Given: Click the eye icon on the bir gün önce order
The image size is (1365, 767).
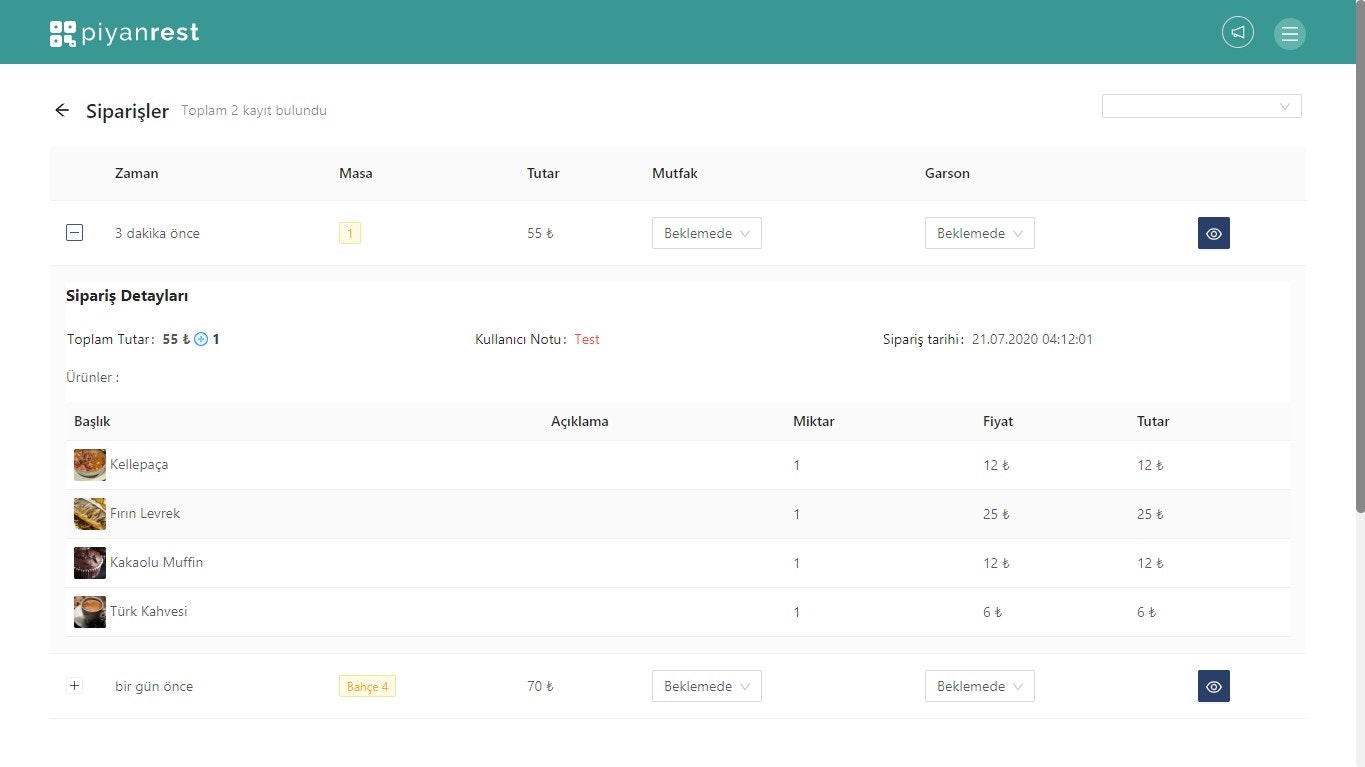Looking at the screenshot, I should [1213, 686].
